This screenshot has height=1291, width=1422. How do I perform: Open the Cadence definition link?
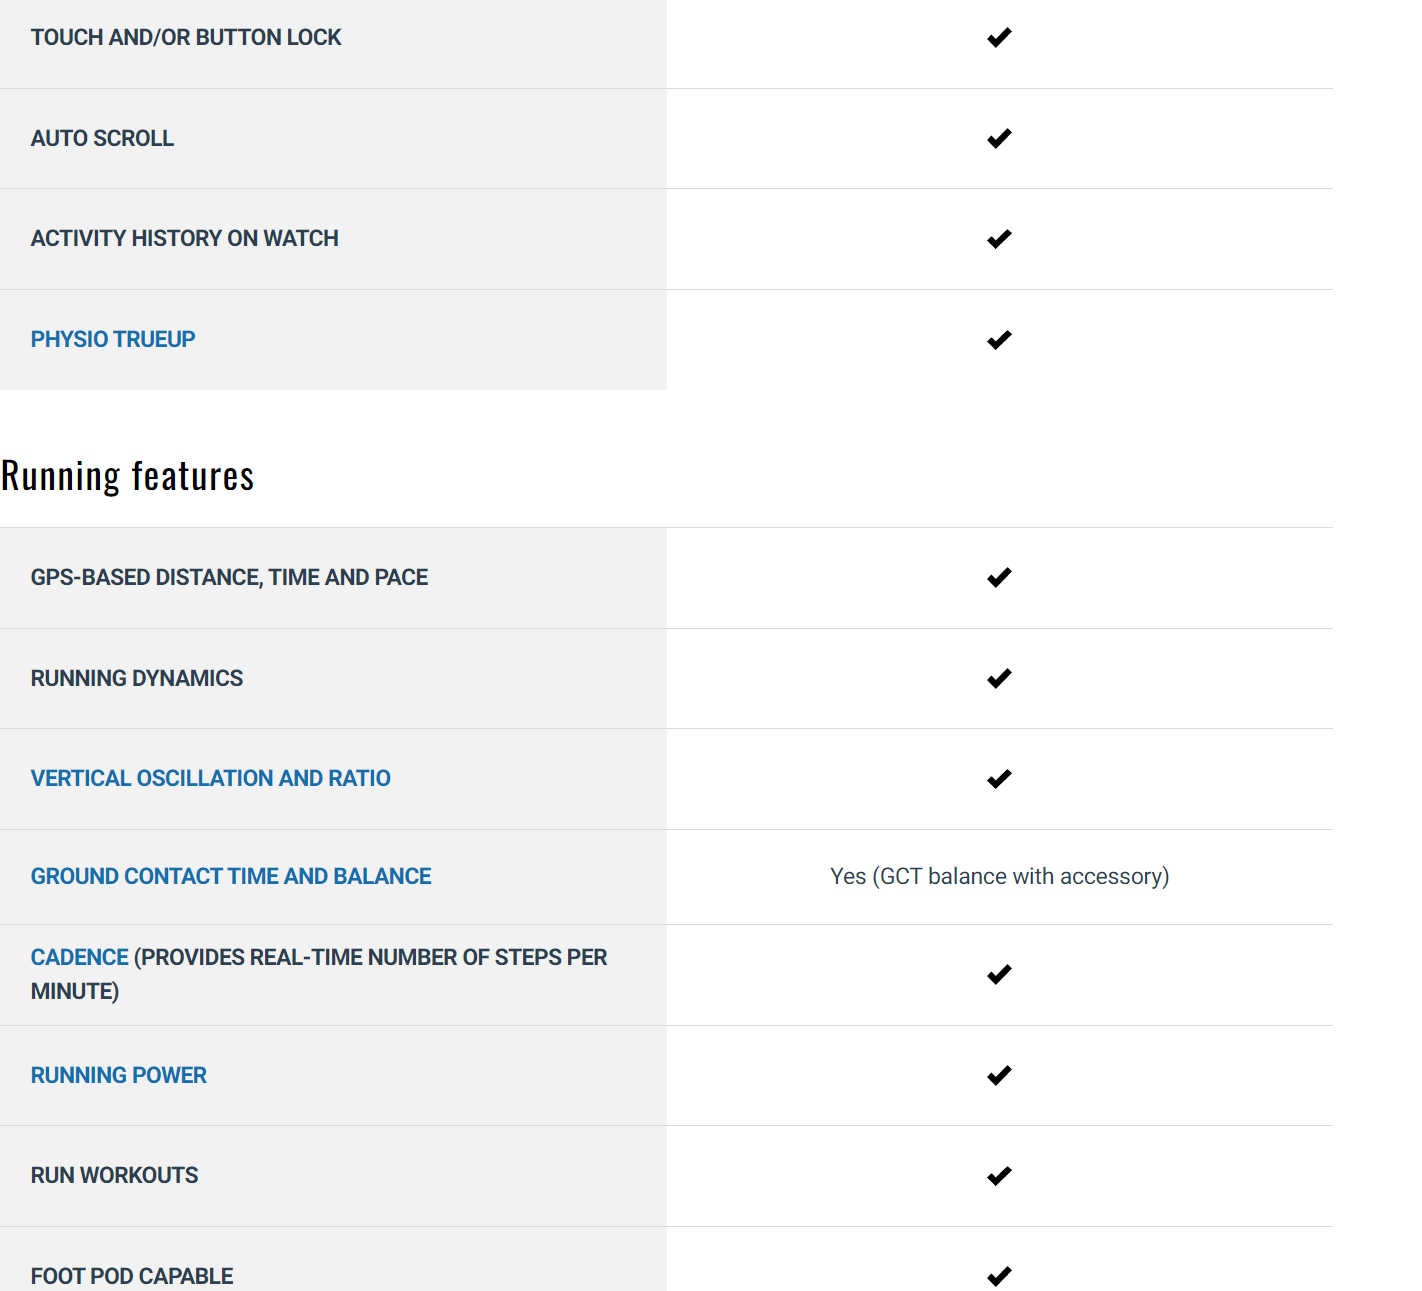[80, 957]
